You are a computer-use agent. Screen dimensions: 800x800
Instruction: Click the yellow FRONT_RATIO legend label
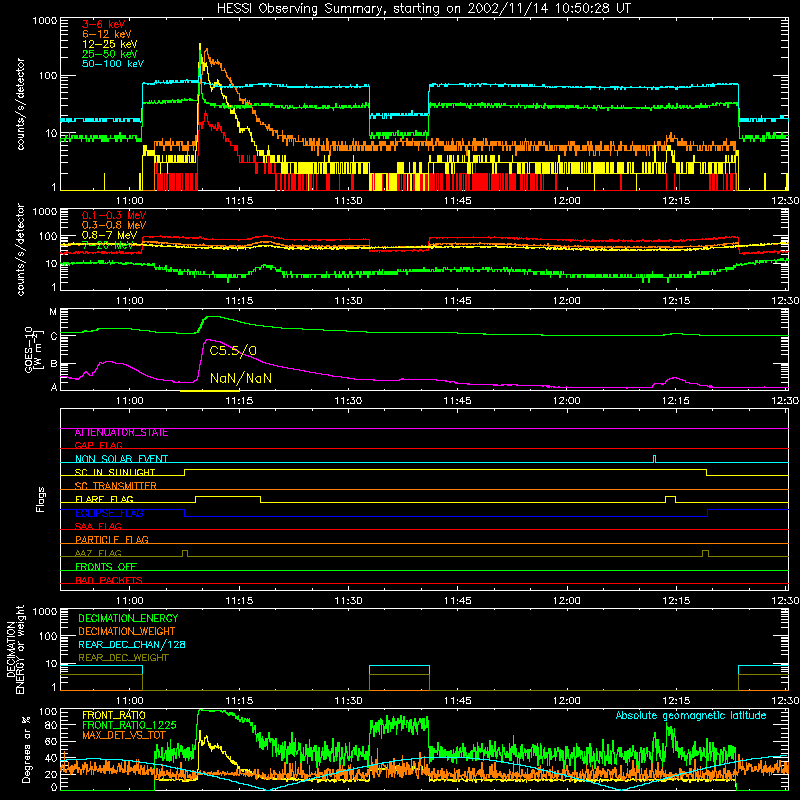point(113,715)
